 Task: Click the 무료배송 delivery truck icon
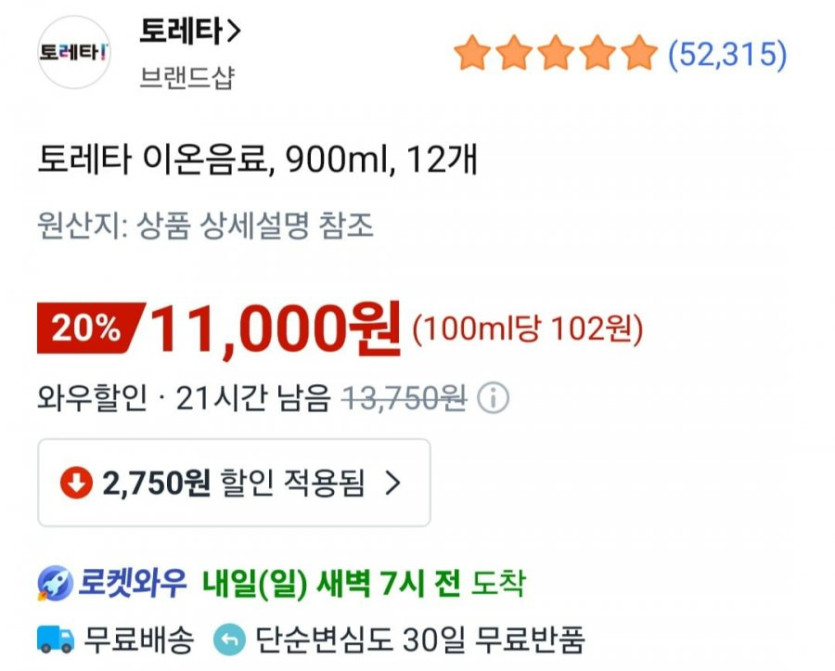click(56, 638)
